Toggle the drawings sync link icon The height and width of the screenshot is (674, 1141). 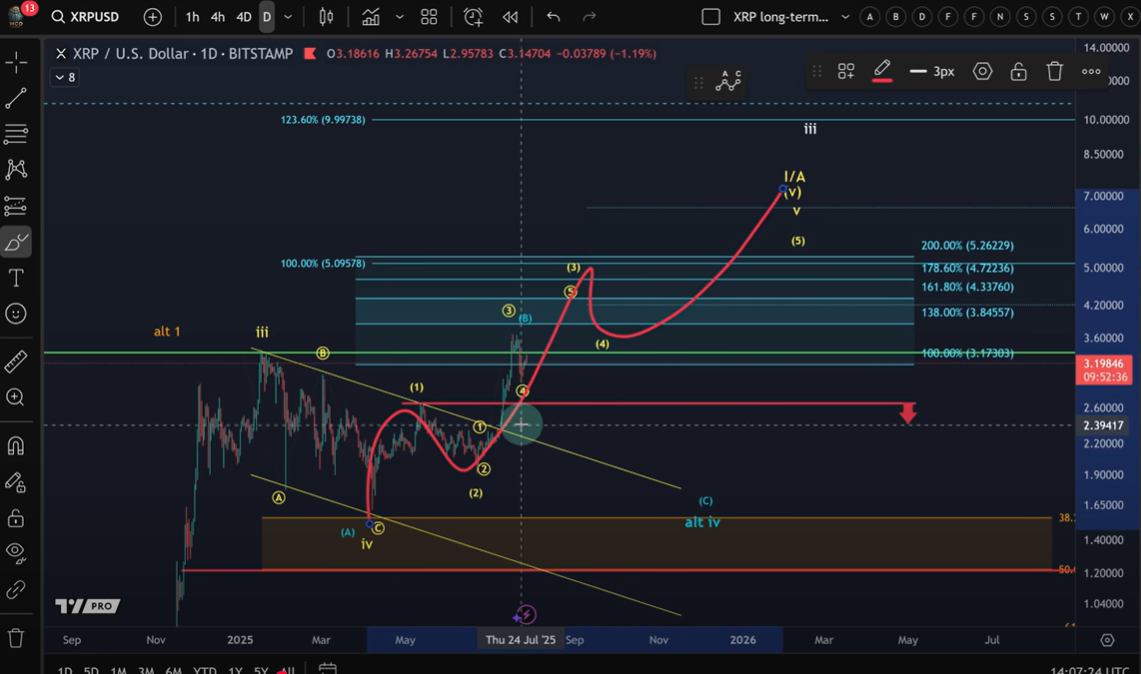[16, 589]
